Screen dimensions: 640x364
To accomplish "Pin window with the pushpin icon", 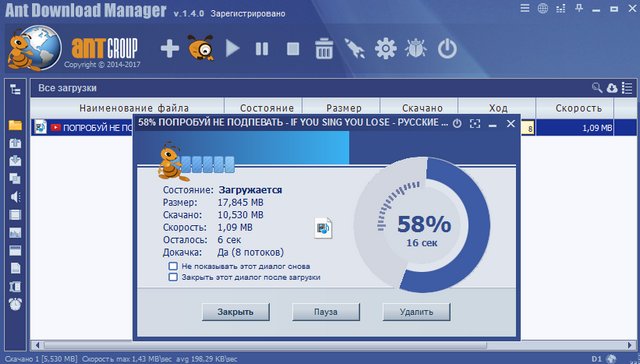I will [579, 8].
